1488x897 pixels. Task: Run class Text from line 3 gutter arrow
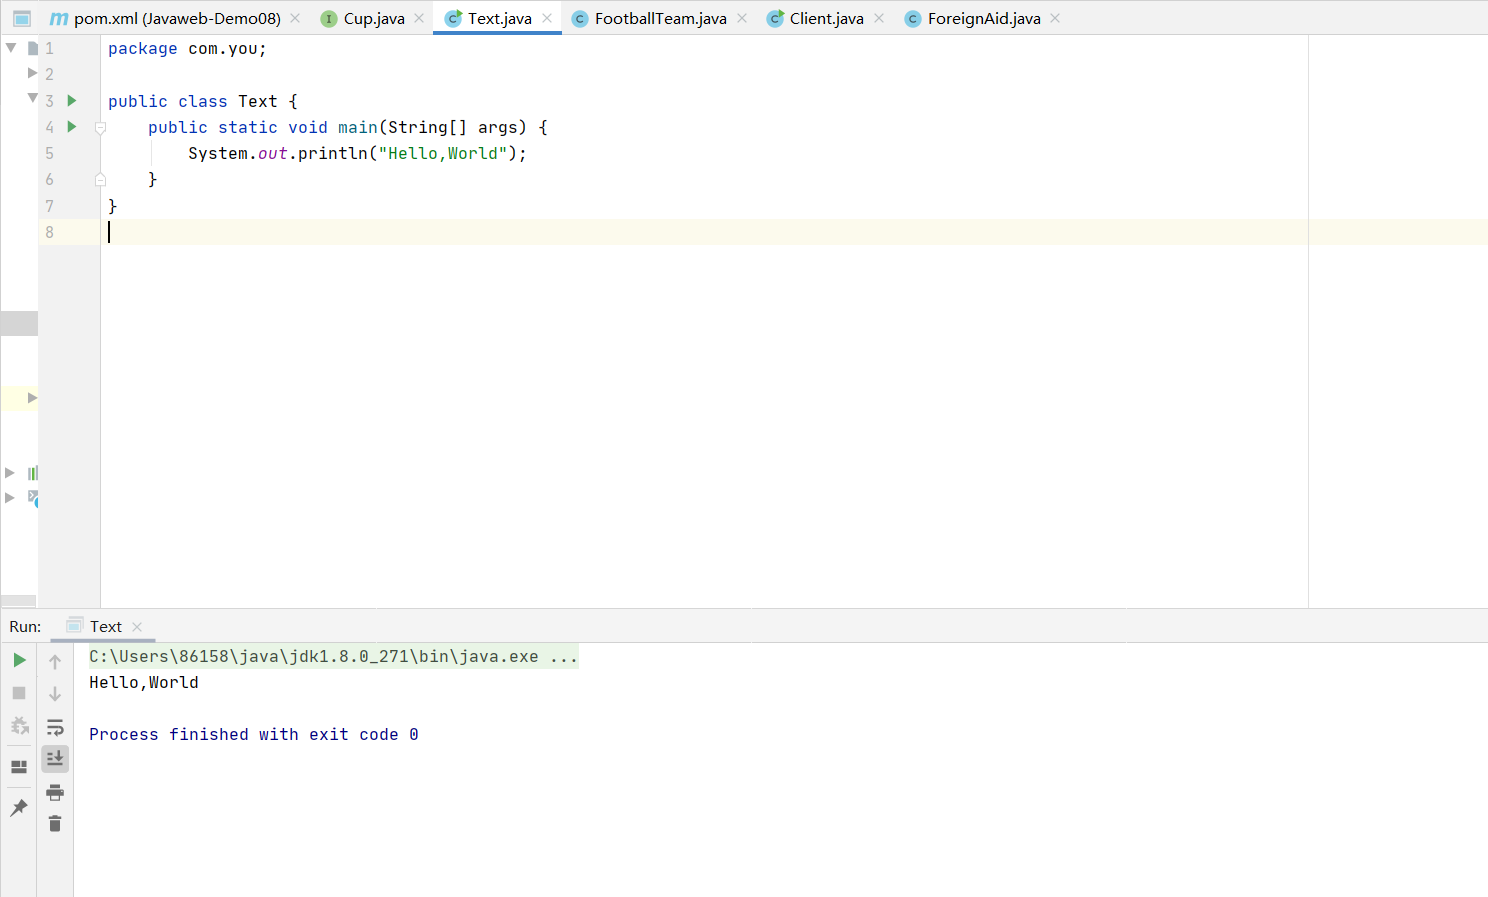point(72,101)
